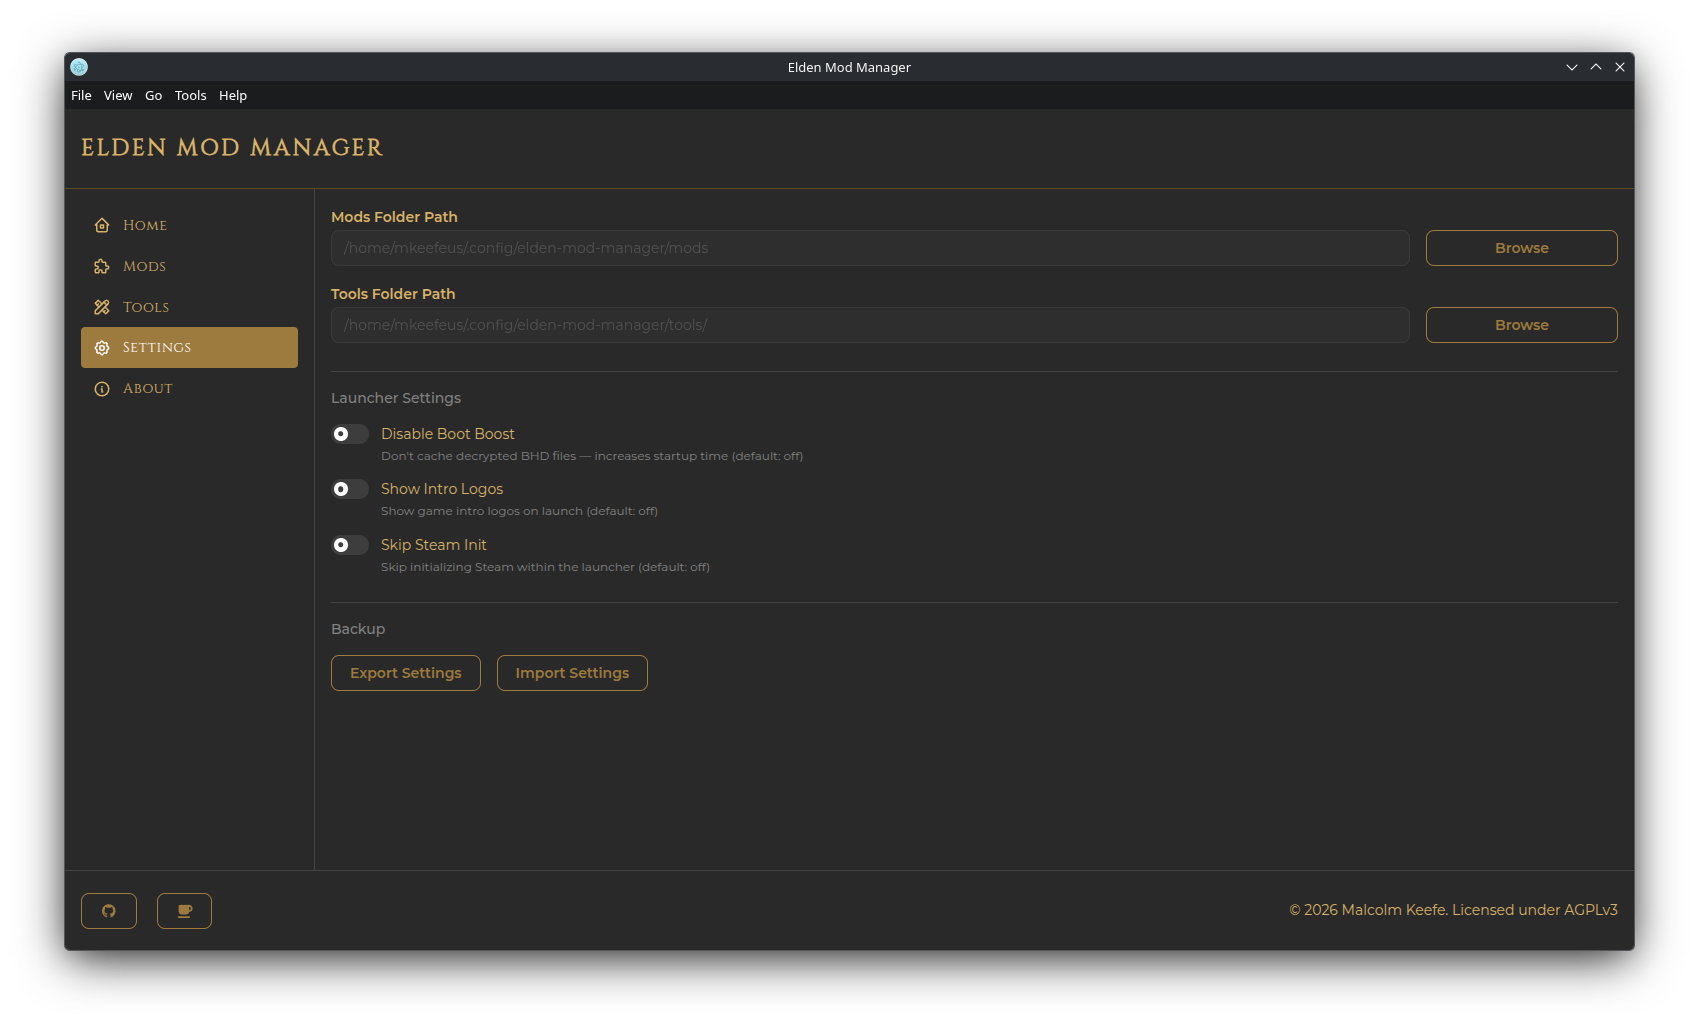This screenshot has width=1699, height=1027.
Task: Open the GitHub link button in footer
Action: (x=109, y=911)
